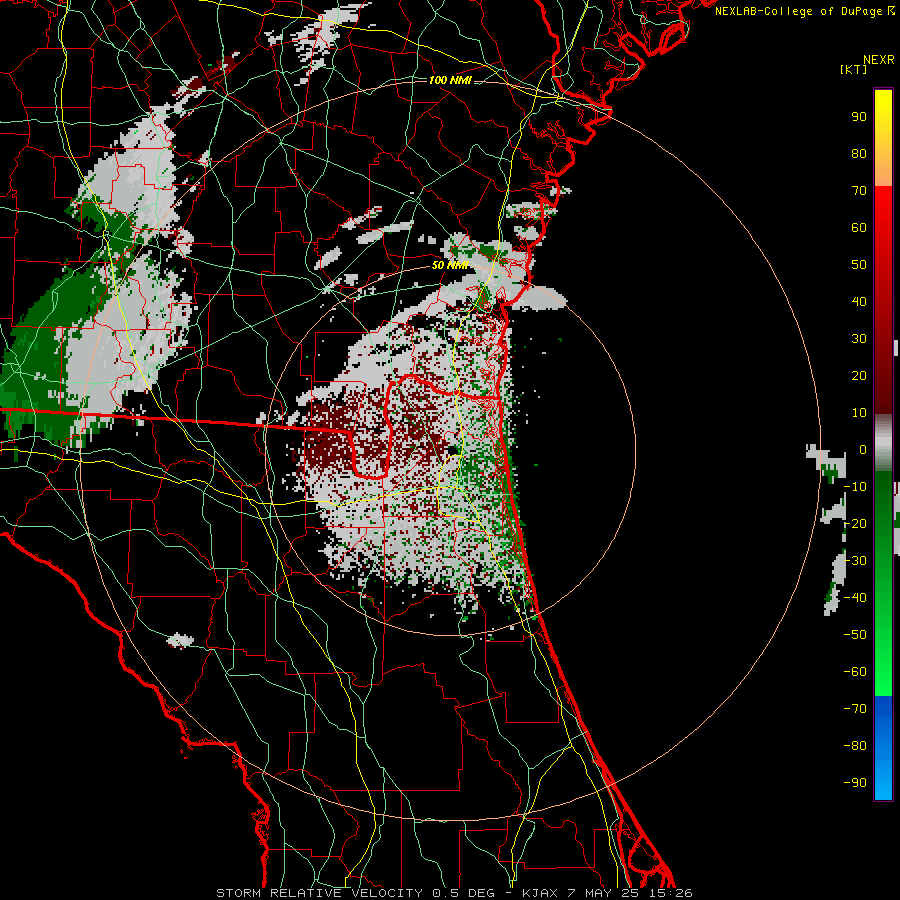900x900 pixels.
Task: Click the -60 value on velocity scale
Action: pos(855,672)
